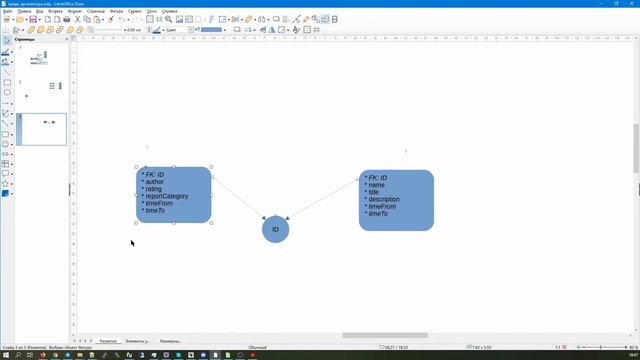Viewport: 640px width, 360px height.
Task: Close the Страницы pages panel
Action: 67,39
